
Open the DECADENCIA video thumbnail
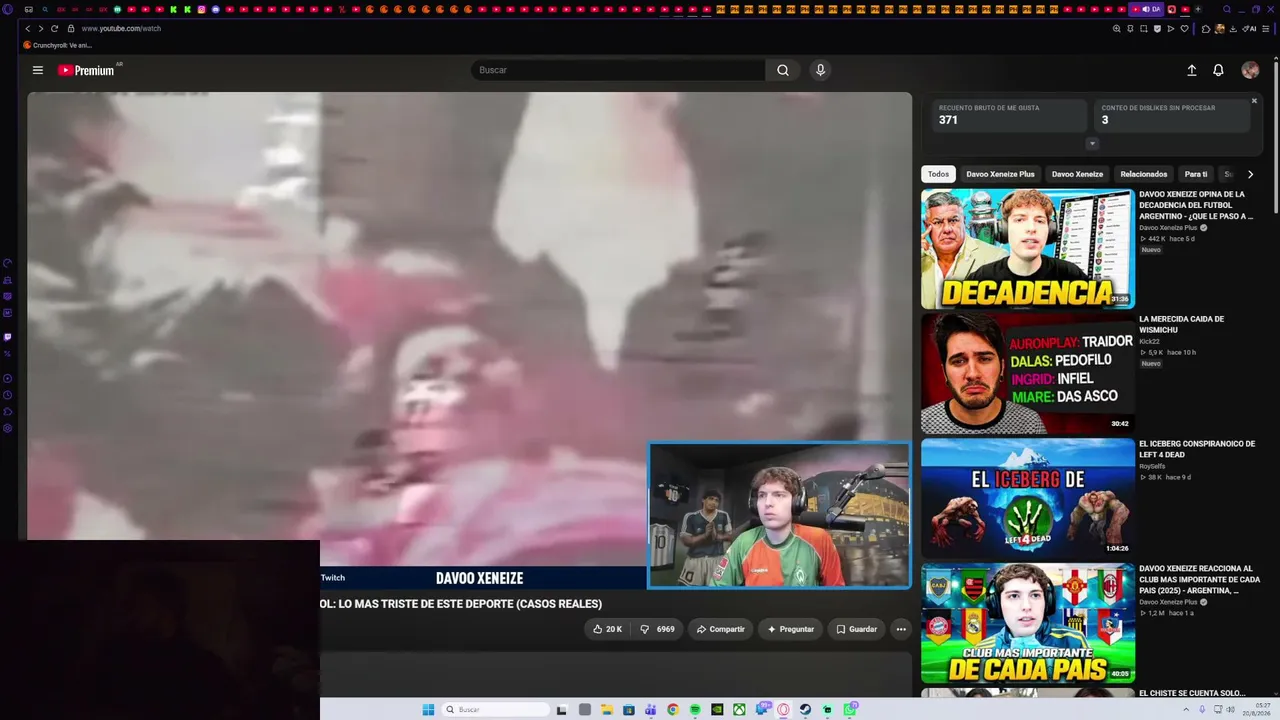coord(1027,249)
